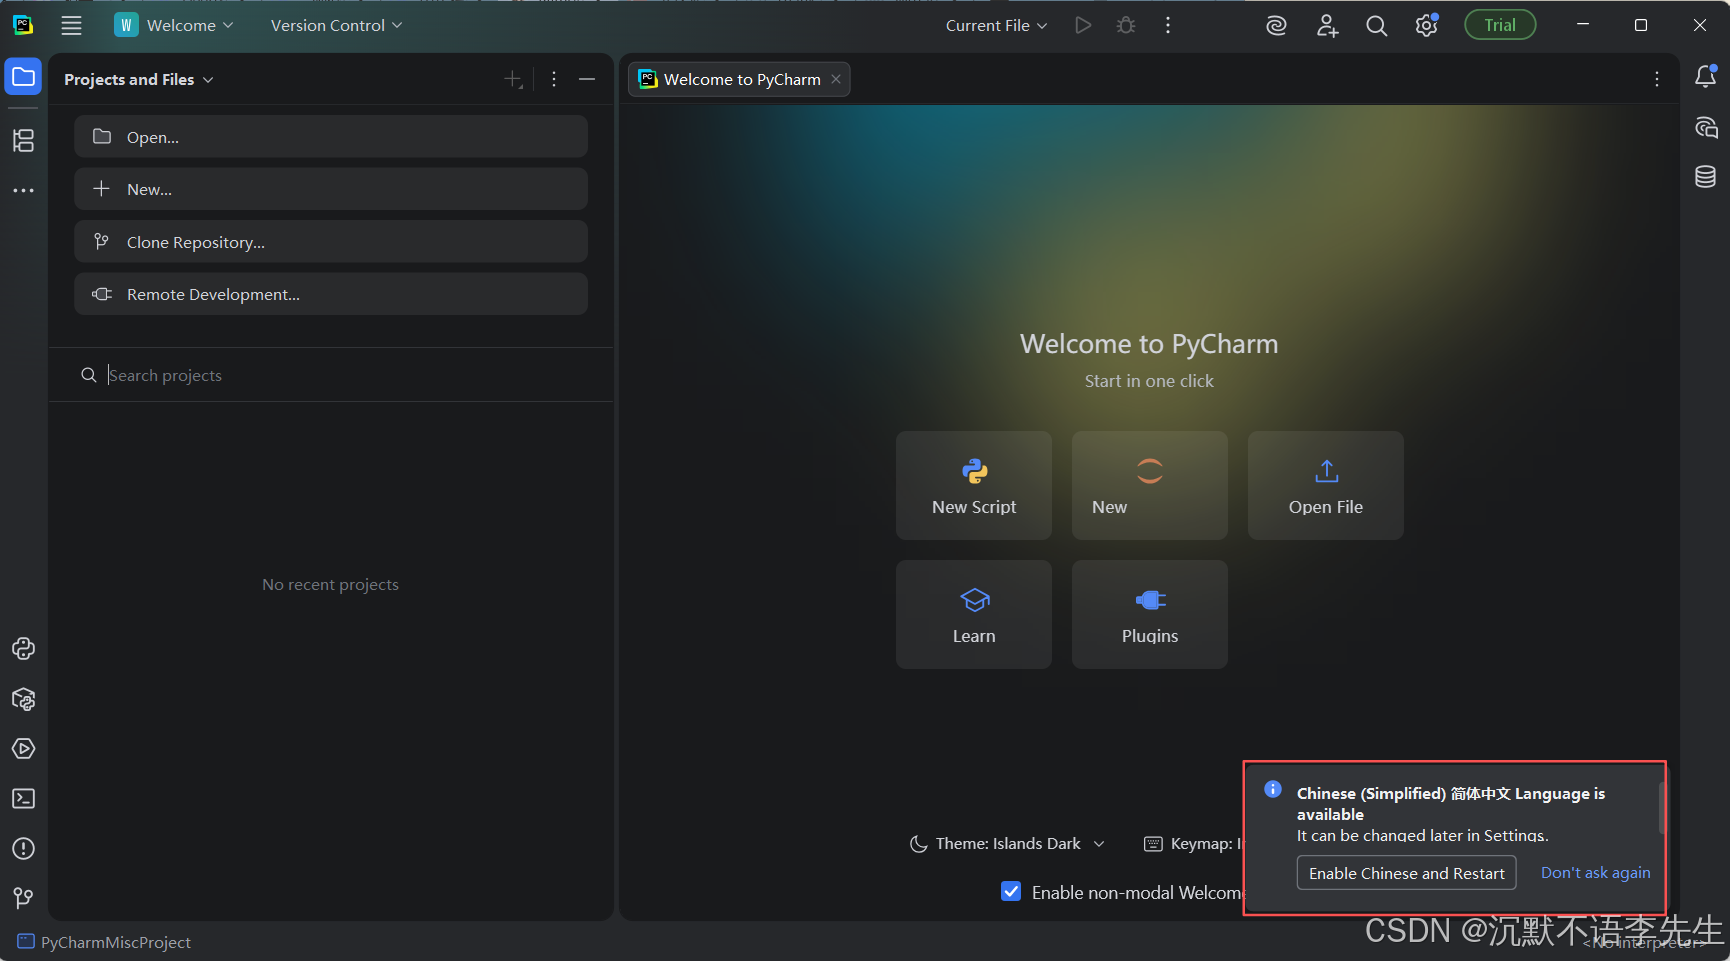Viewport: 1730px width, 961px height.
Task: Open Code With Me user icon
Action: click(1327, 26)
